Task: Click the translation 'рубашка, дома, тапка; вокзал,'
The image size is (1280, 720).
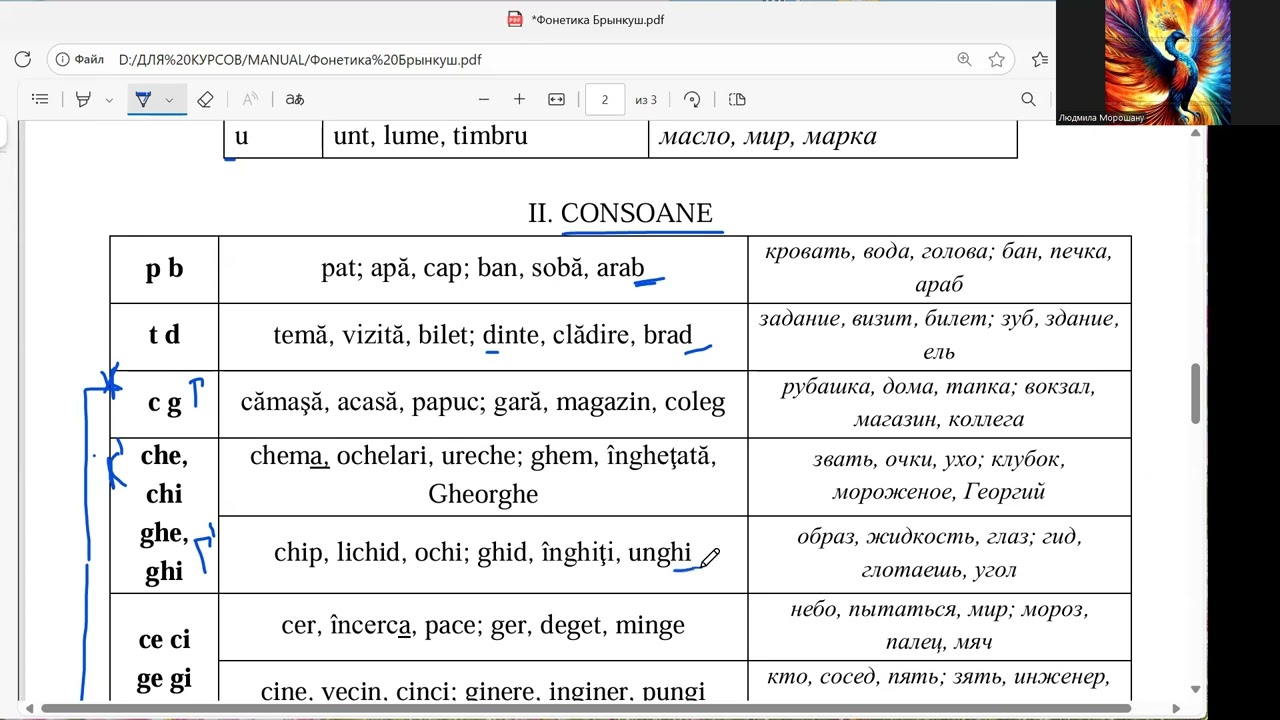Action: coord(938,387)
